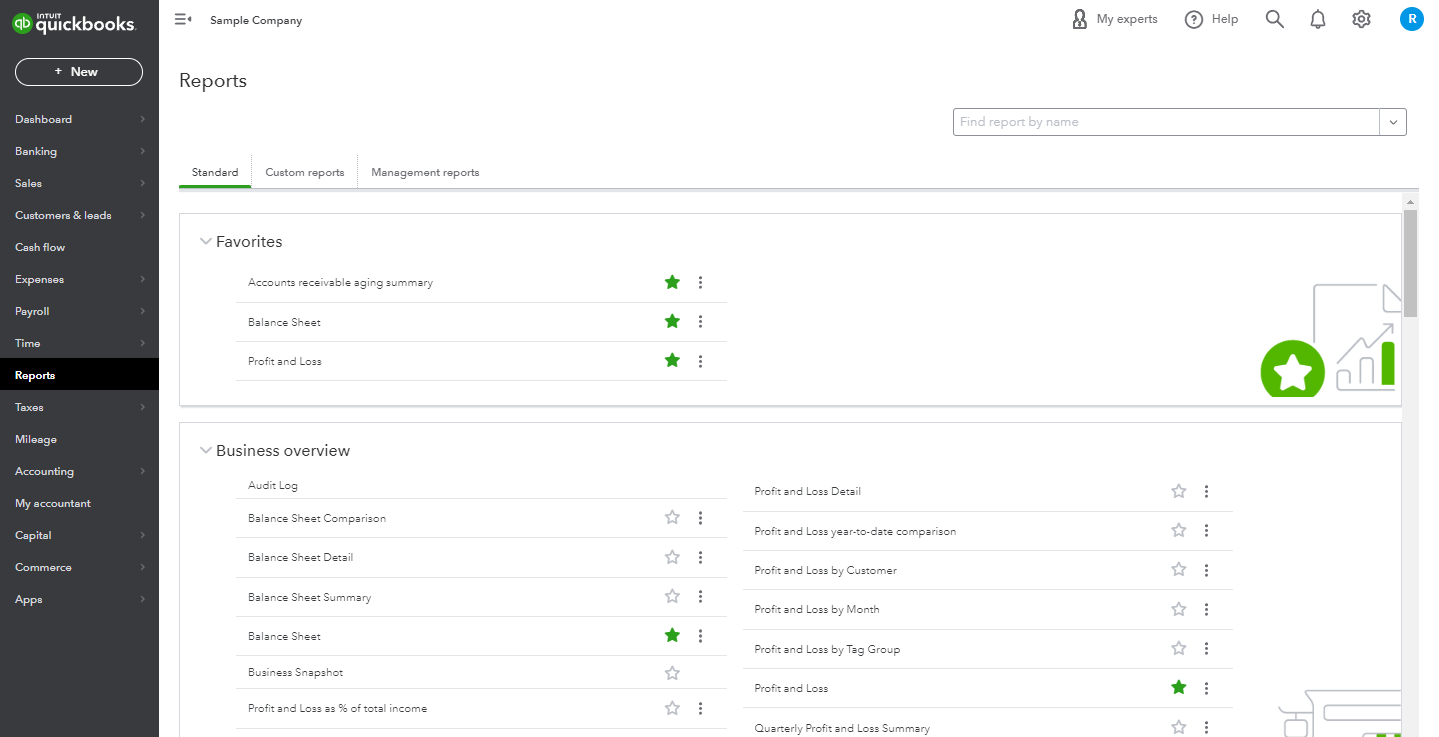Collapse the sidebar with the hamburger icon
This screenshot has width=1439, height=737.
(183, 19)
